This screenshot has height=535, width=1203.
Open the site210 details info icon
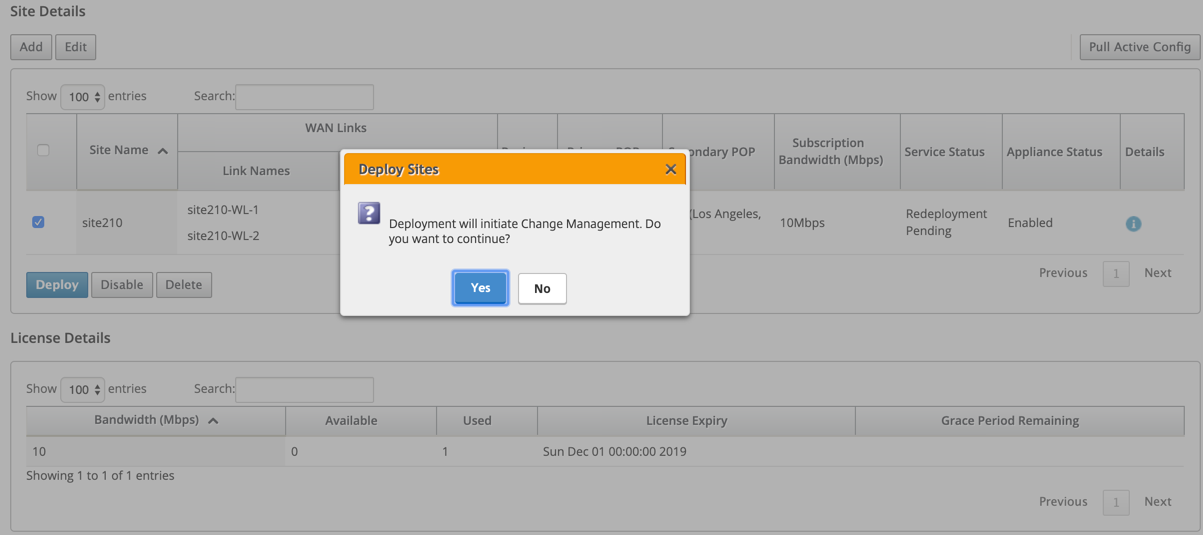click(1133, 223)
